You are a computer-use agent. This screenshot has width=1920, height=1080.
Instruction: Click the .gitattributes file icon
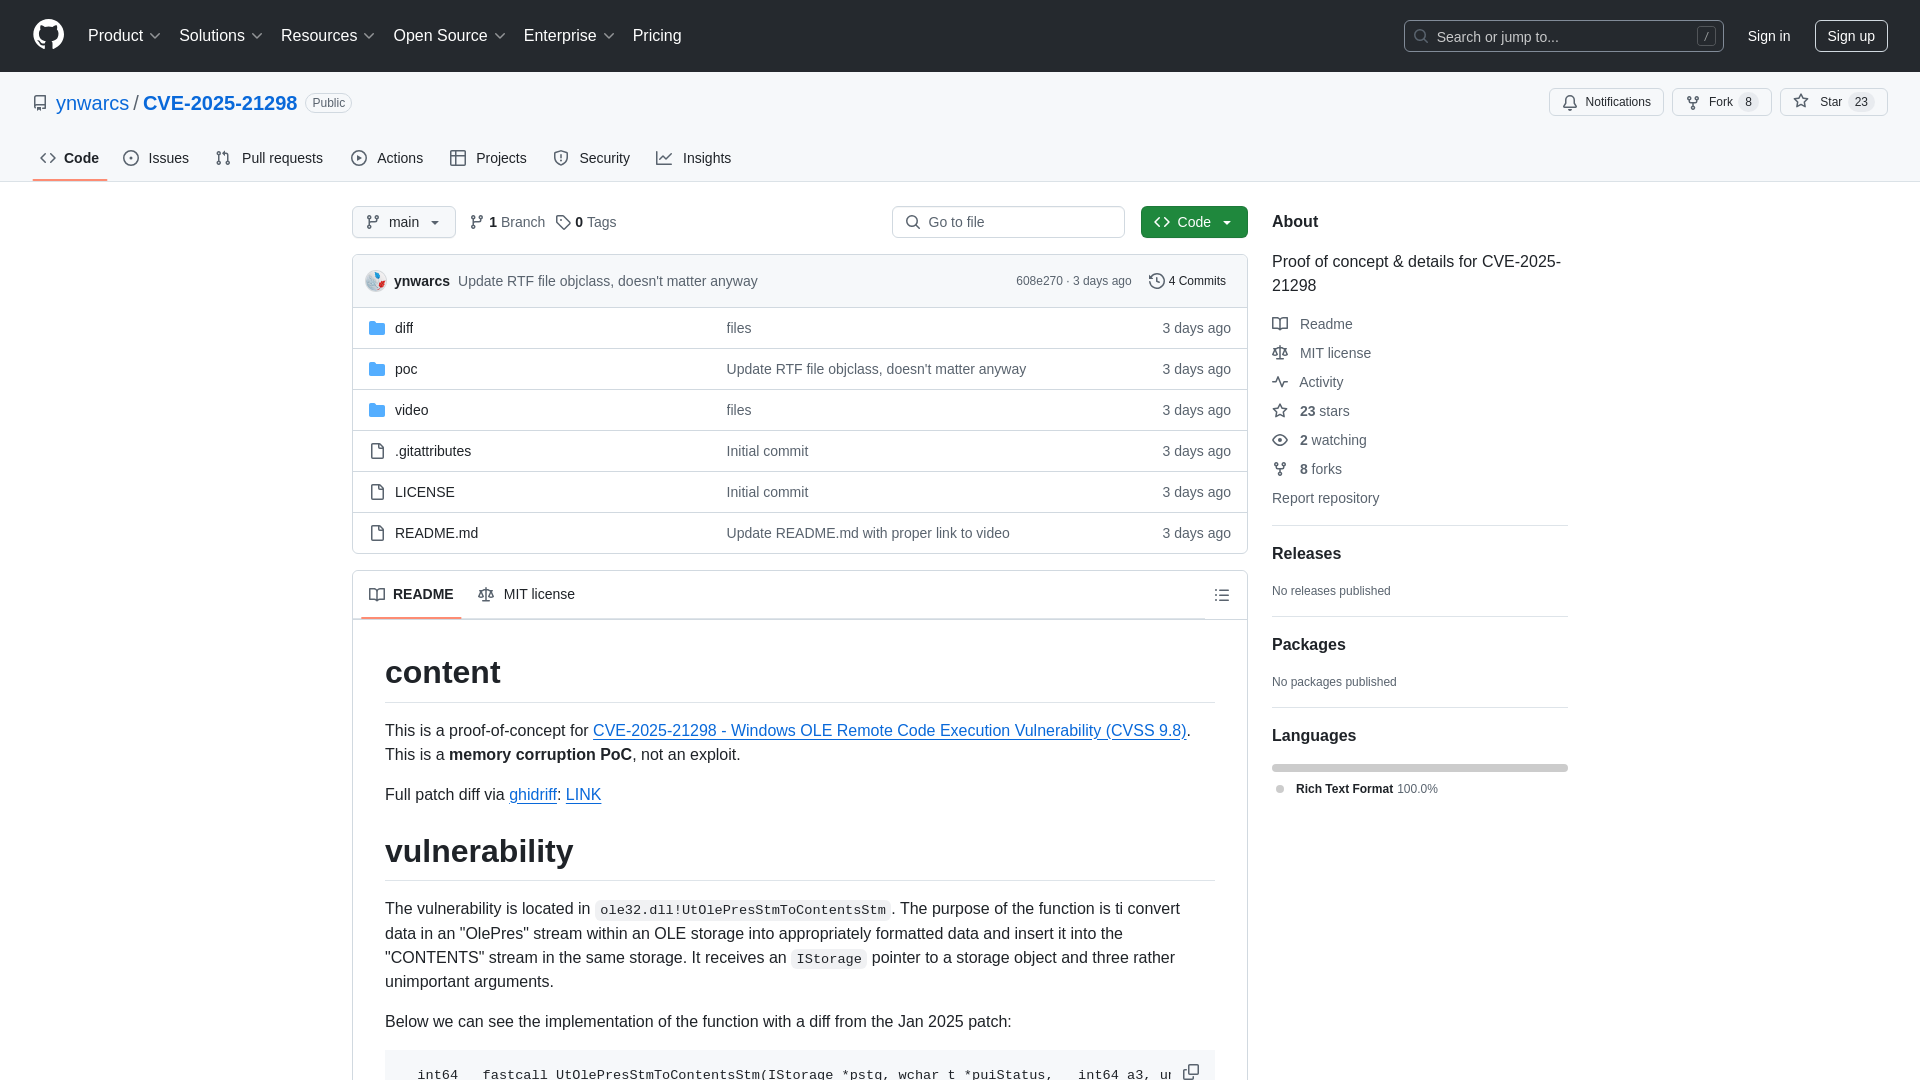(377, 451)
